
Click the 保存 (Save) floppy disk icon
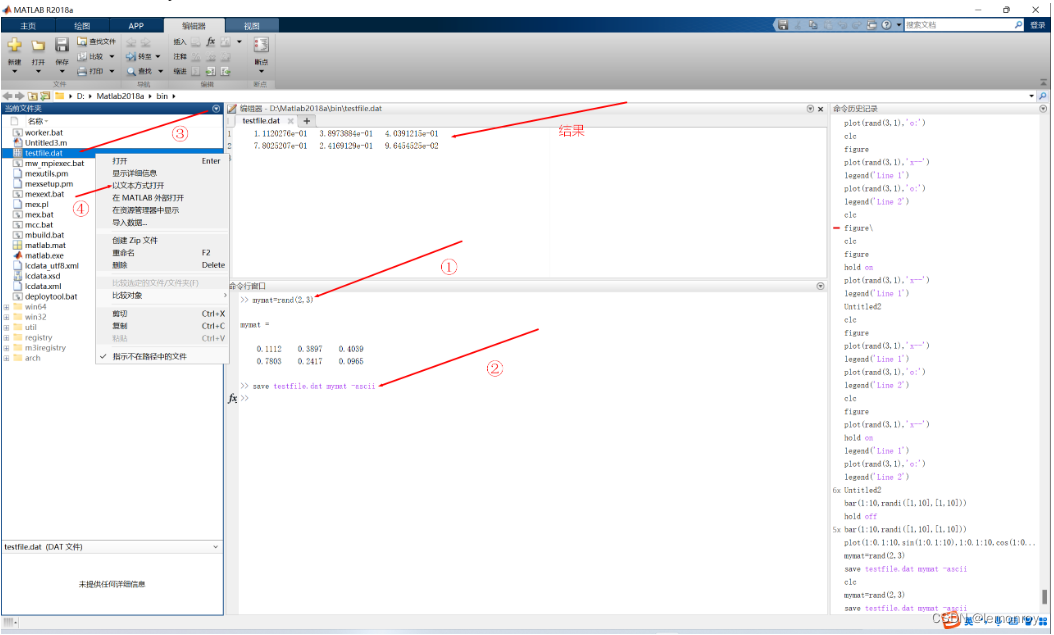(x=62, y=45)
